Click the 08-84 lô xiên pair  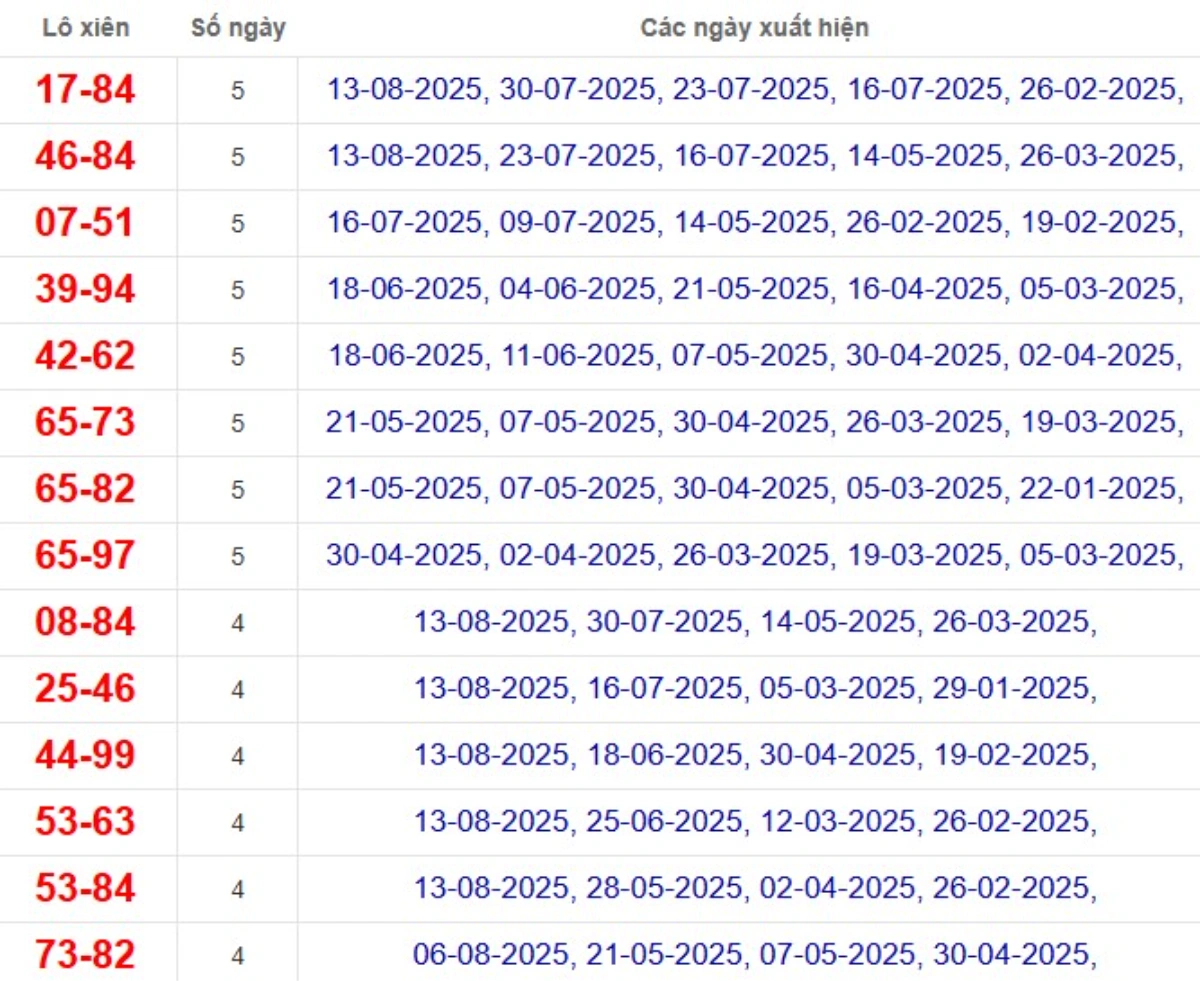85,622
